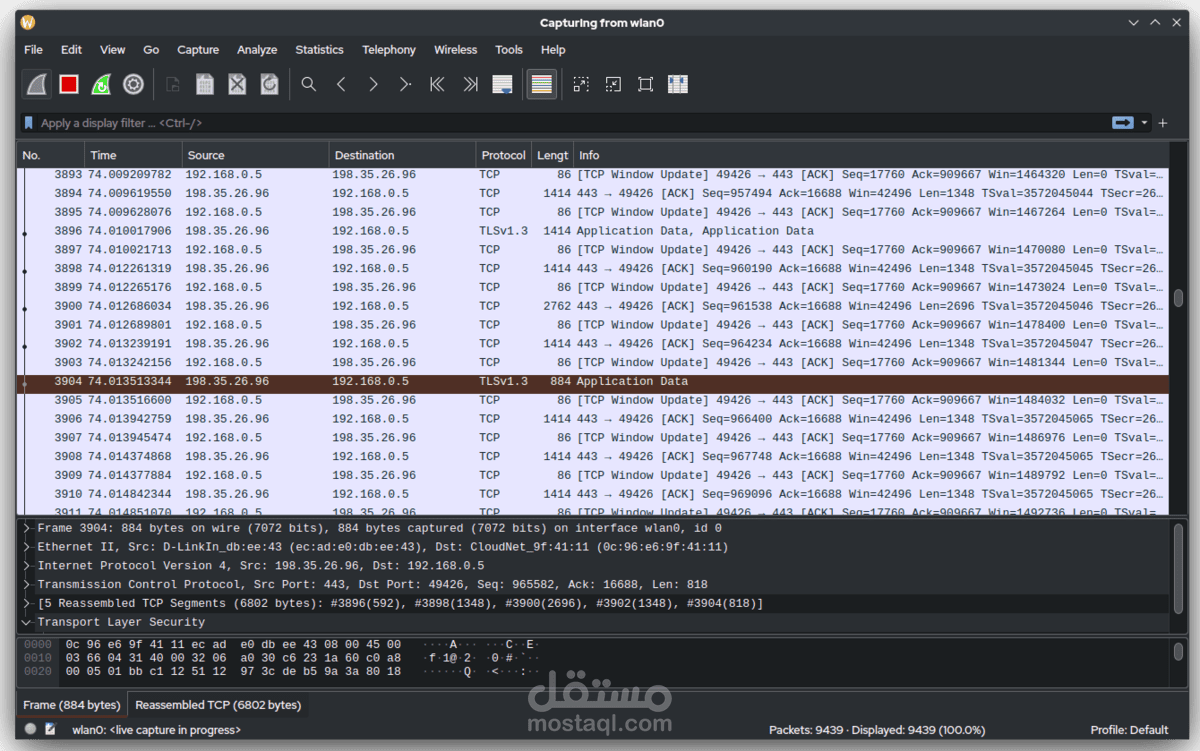Viewport: 1200px width, 751px height.
Task: Expand the Ethernet II details row
Action: coord(27,547)
